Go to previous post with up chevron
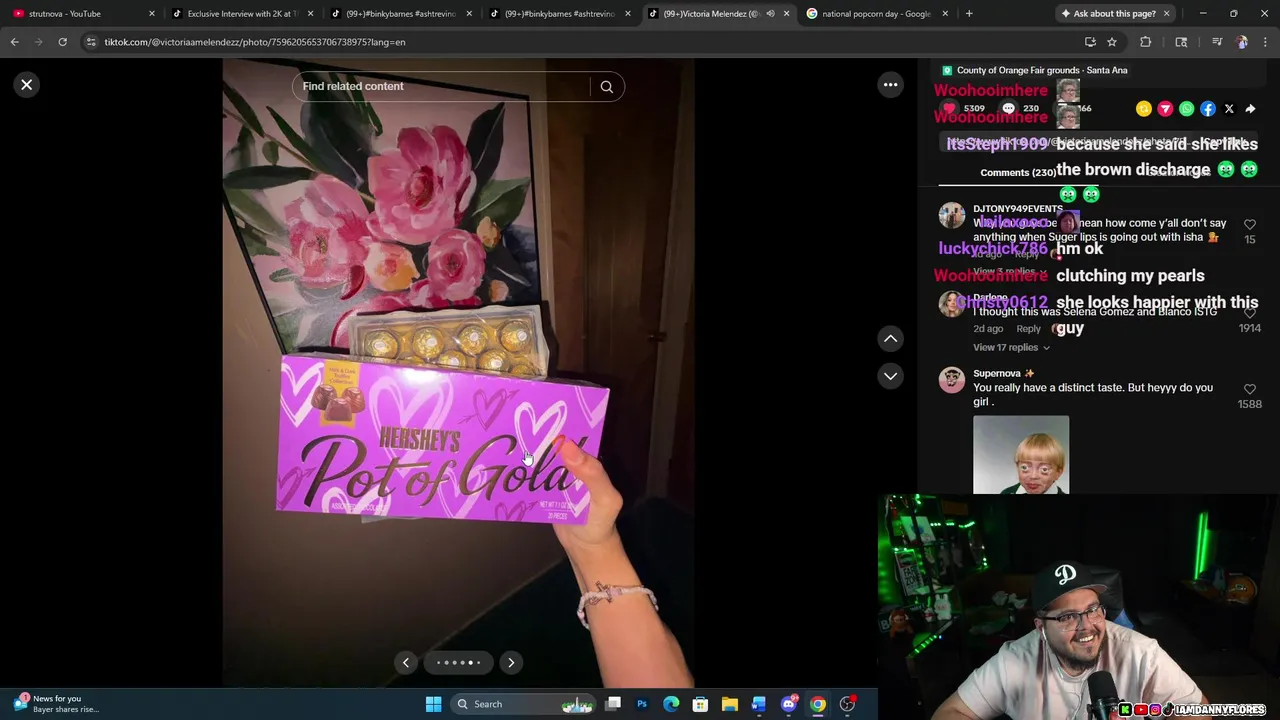Screen dimensions: 1280x720 click(890, 339)
